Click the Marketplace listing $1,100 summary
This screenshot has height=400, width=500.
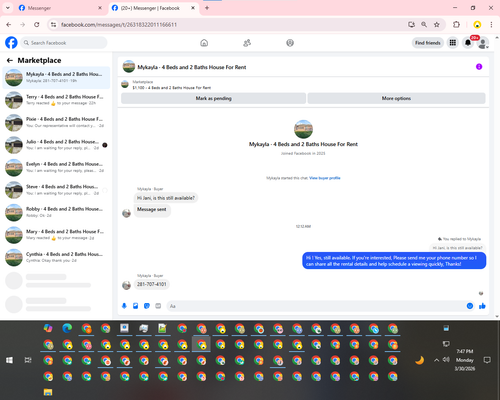click(x=172, y=88)
